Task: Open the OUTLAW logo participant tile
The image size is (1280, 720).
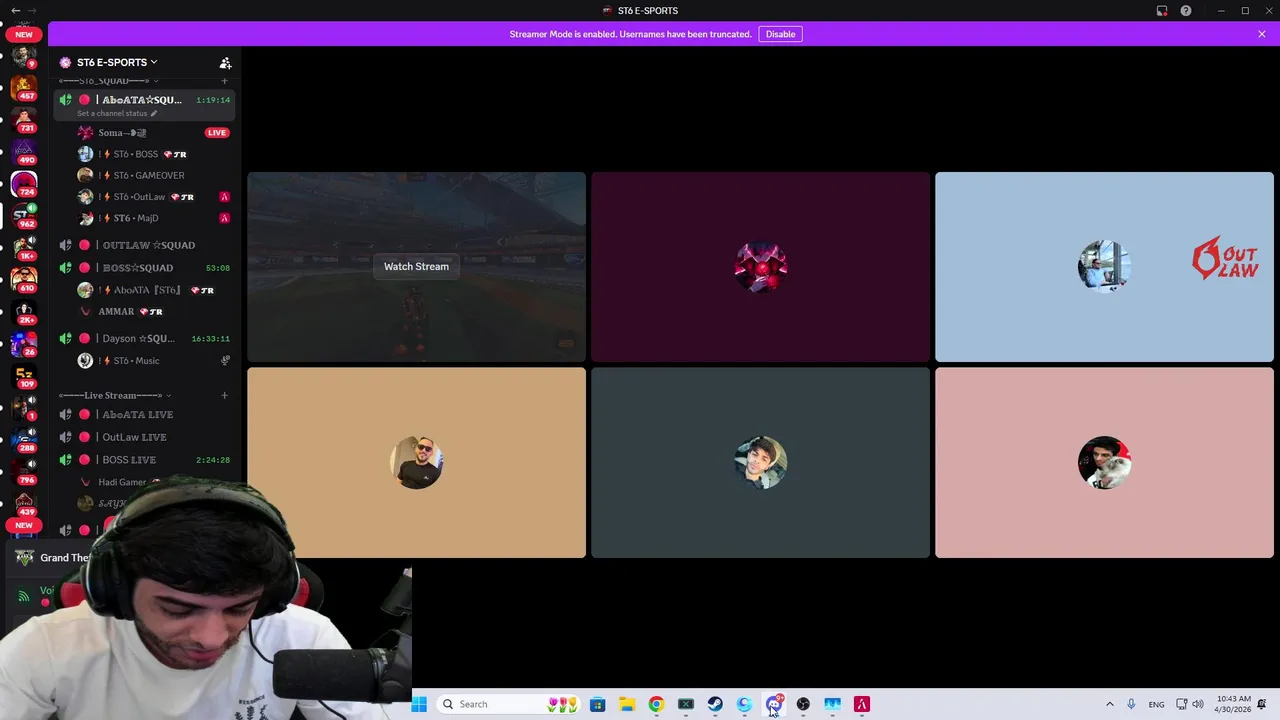Action: 1104,267
